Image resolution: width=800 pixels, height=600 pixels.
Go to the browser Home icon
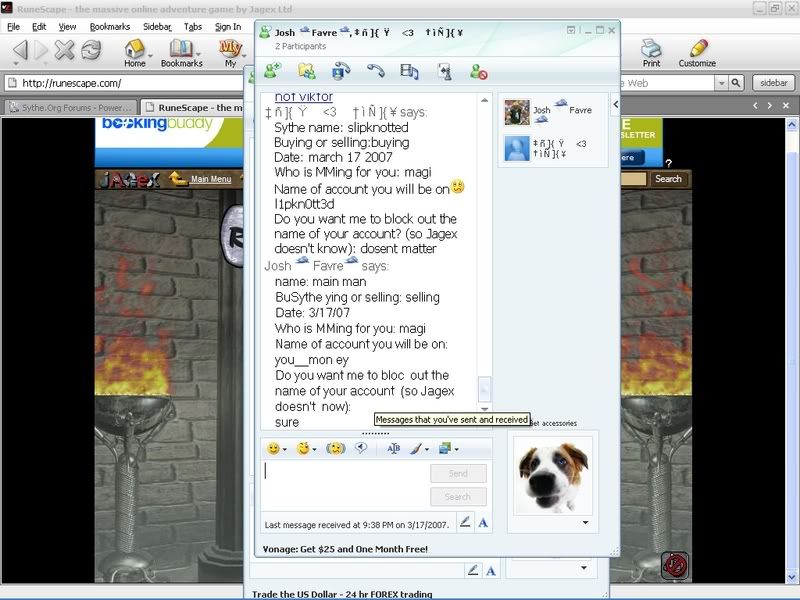click(135, 53)
